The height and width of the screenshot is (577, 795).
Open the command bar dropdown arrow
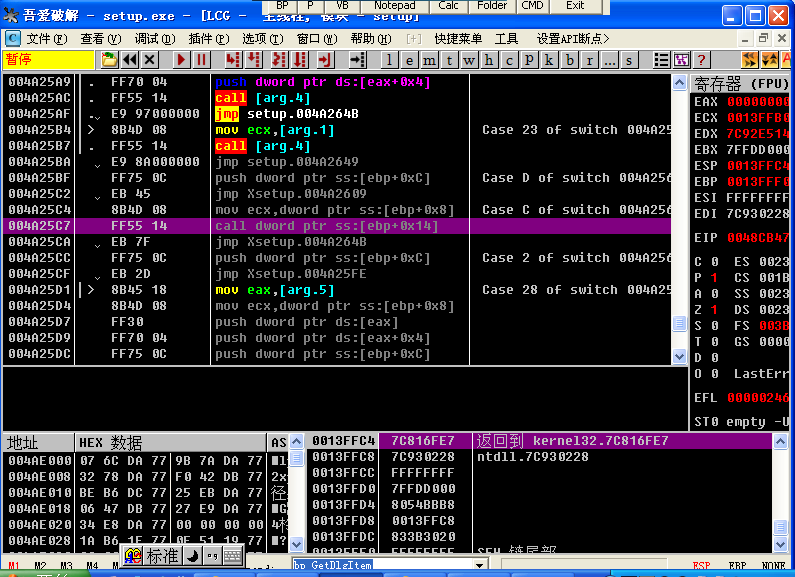pyautogui.click(x=479, y=565)
